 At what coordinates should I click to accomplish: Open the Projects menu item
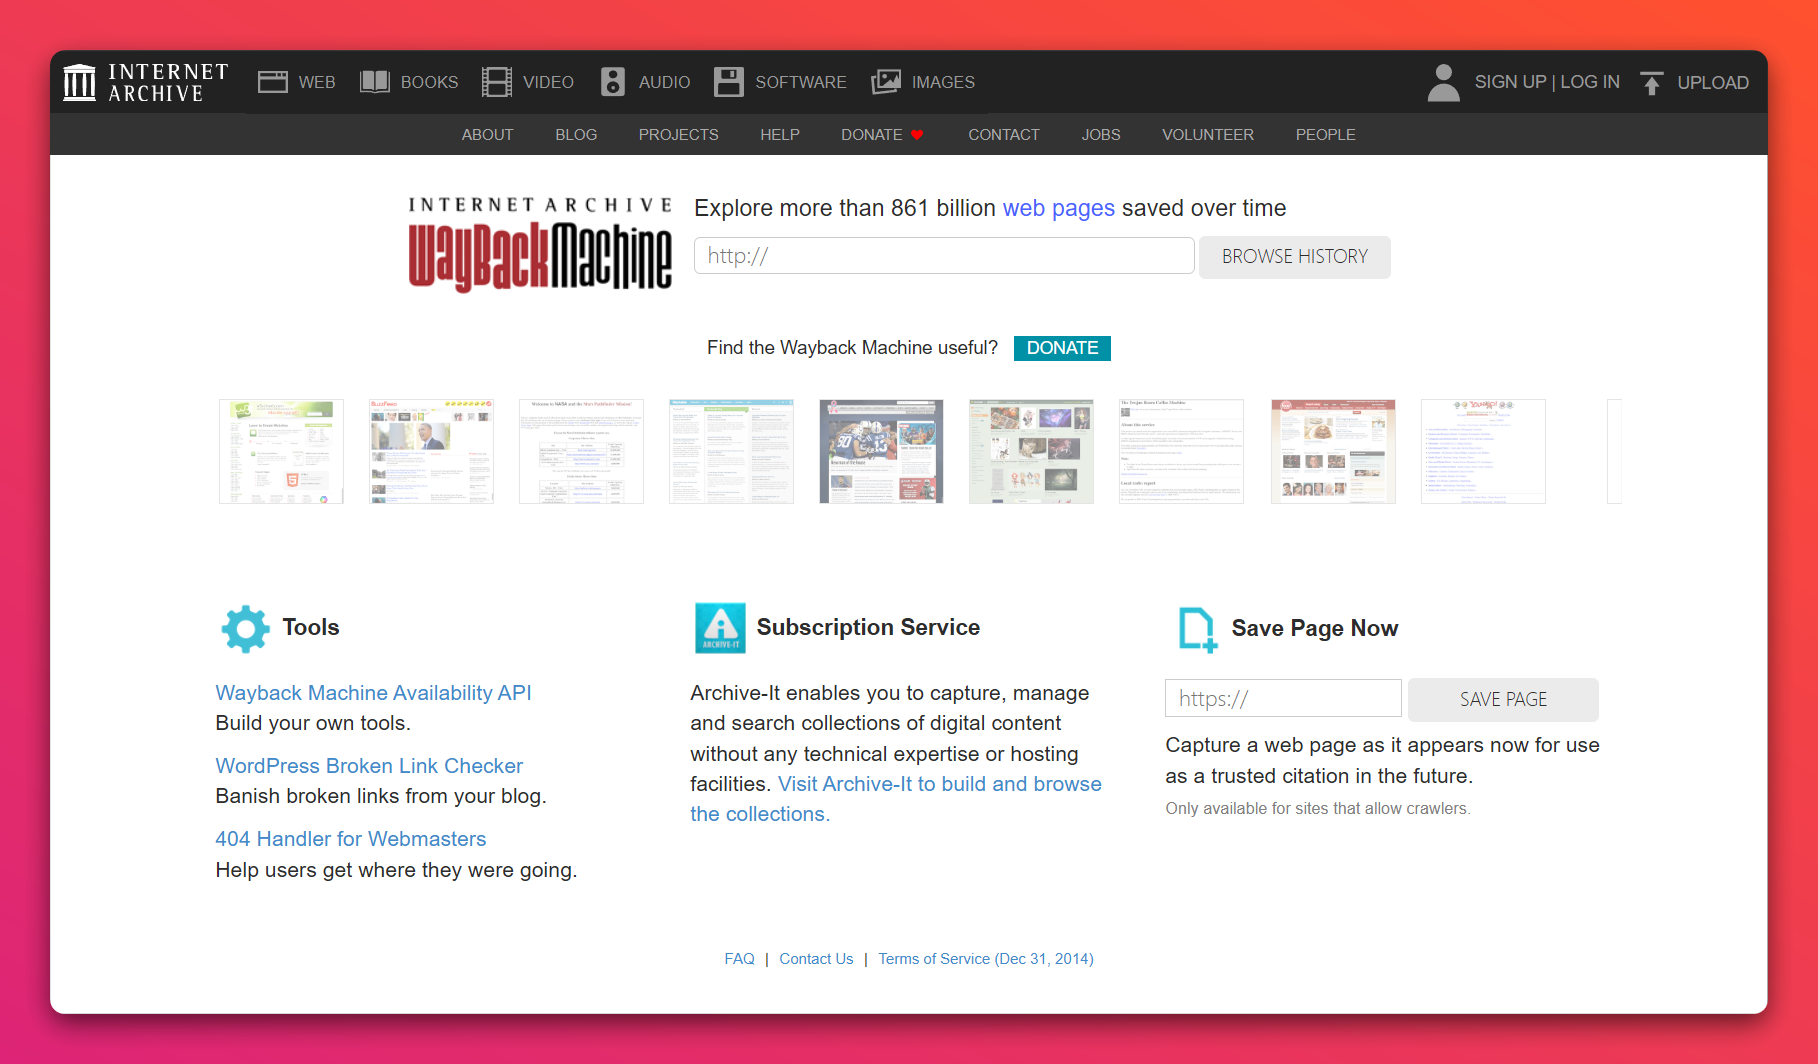coord(678,135)
